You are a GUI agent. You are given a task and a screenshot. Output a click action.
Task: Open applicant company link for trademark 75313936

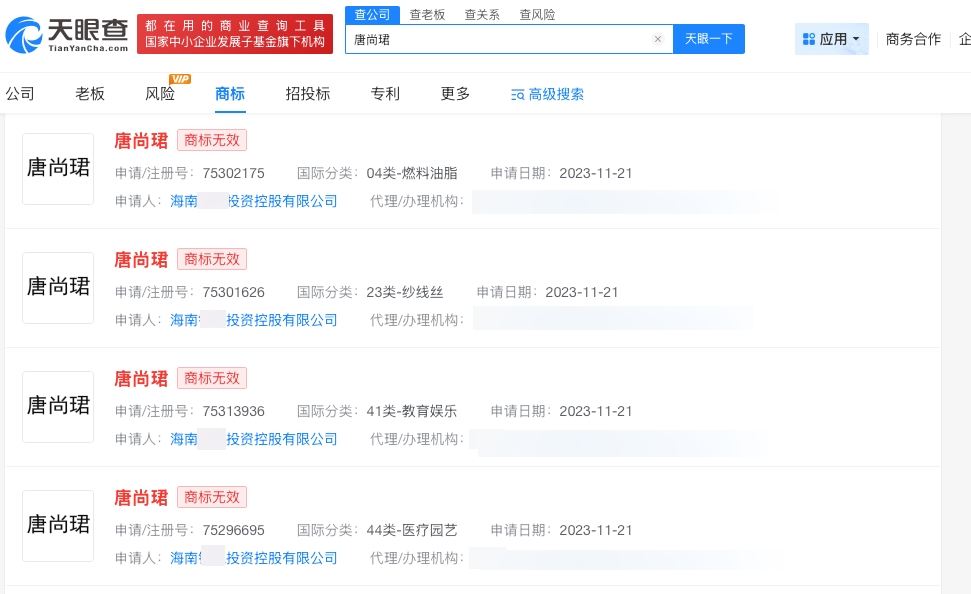[254, 439]
